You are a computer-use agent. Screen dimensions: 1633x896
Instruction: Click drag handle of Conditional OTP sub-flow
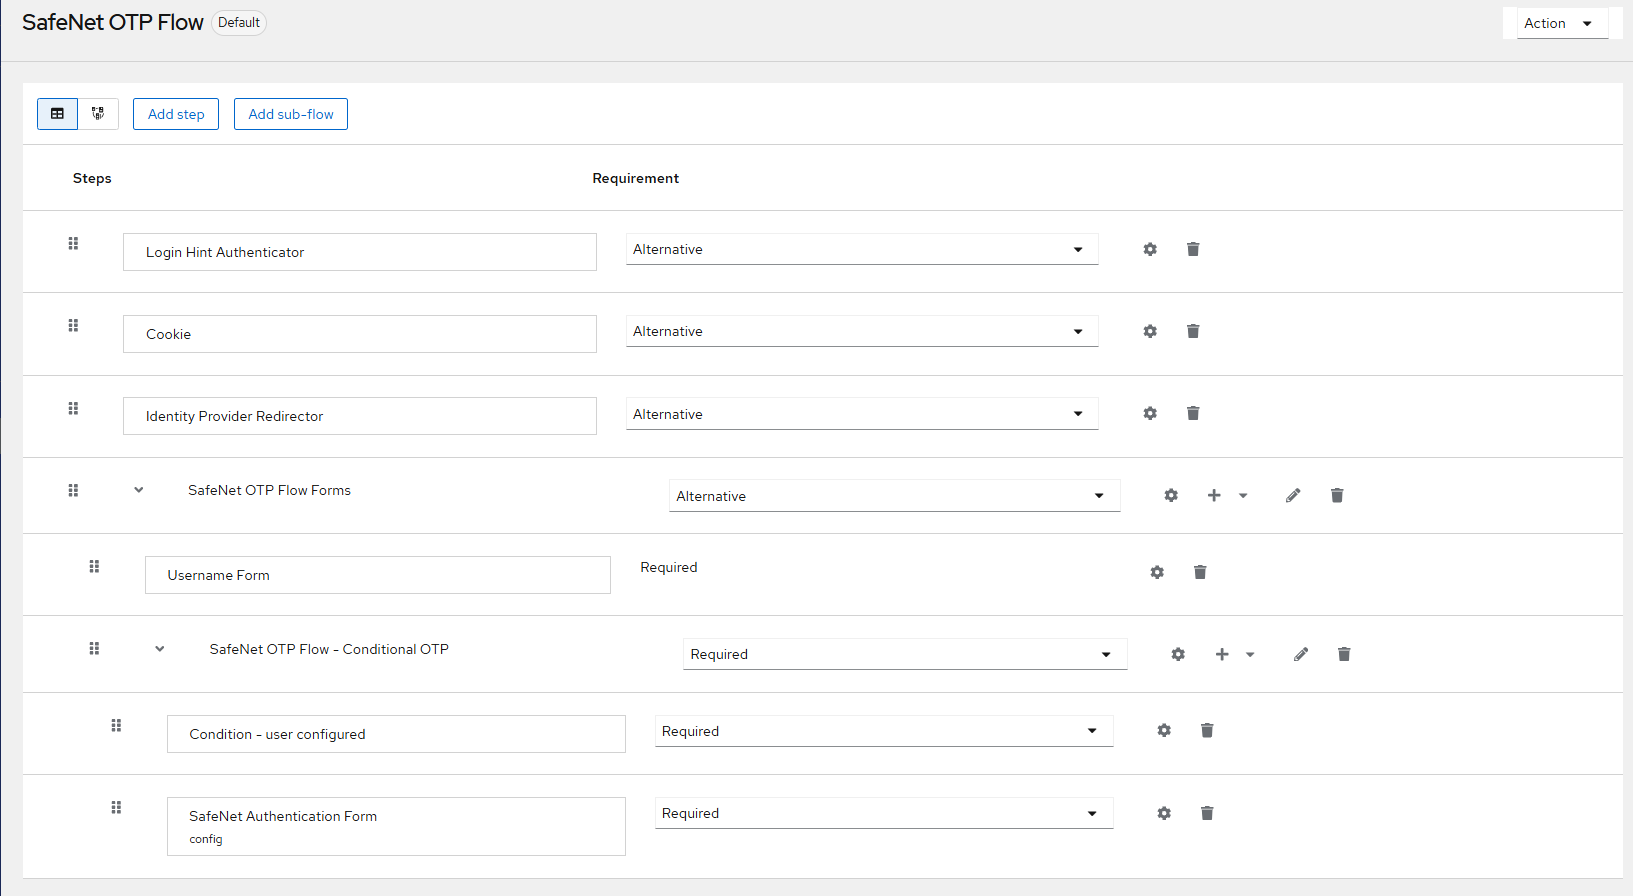click(x=94, y=648)
